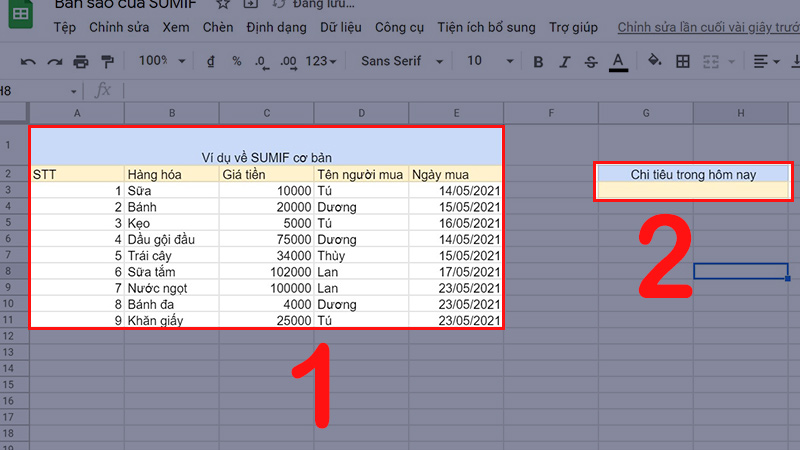Open the borders options
This screenshot has height=450, width=800.
pyautogui.click(x=683, y=62)
